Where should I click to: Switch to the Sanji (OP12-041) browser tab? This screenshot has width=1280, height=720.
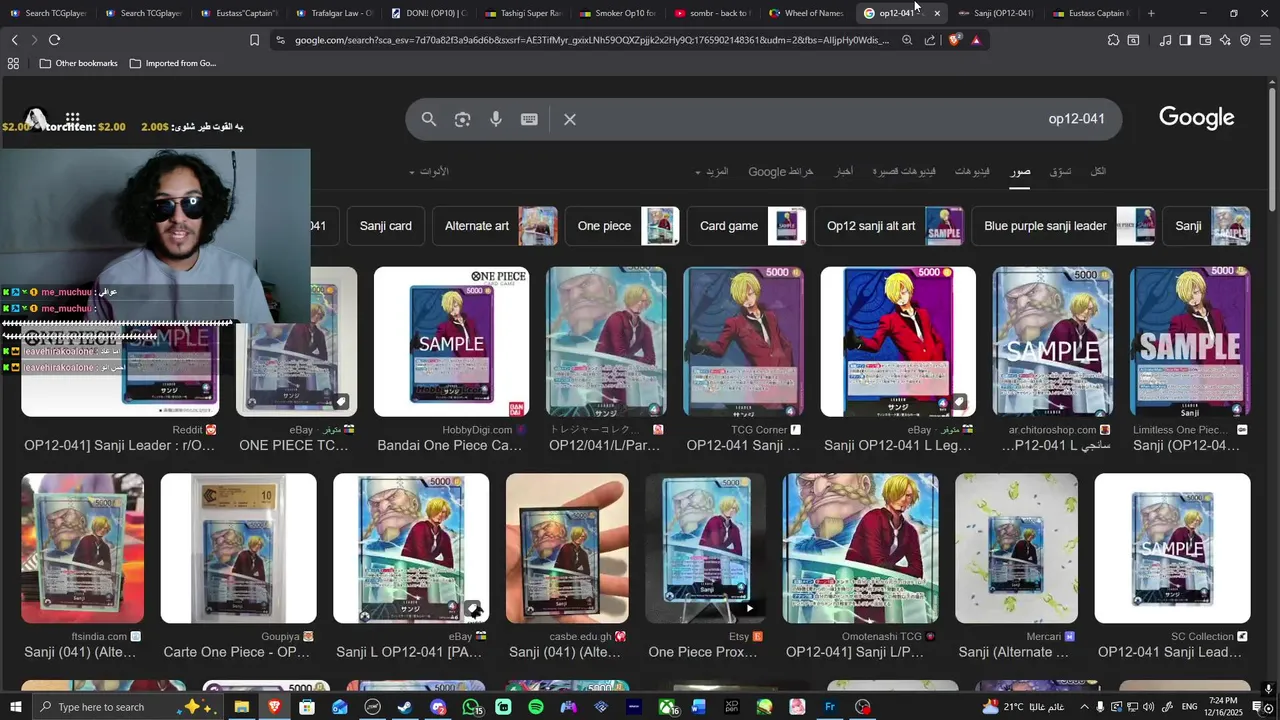pyautogui.click(x=995, y=13)
